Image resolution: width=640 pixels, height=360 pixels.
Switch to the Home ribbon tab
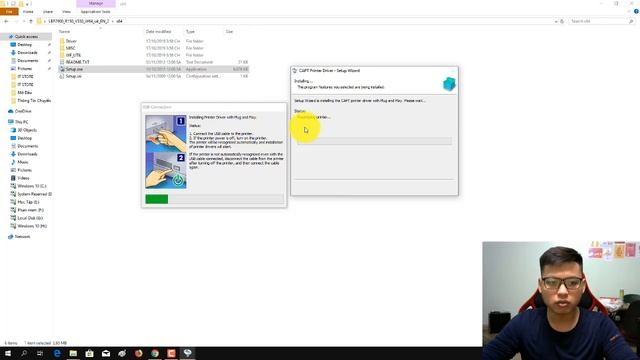point(28,12)
